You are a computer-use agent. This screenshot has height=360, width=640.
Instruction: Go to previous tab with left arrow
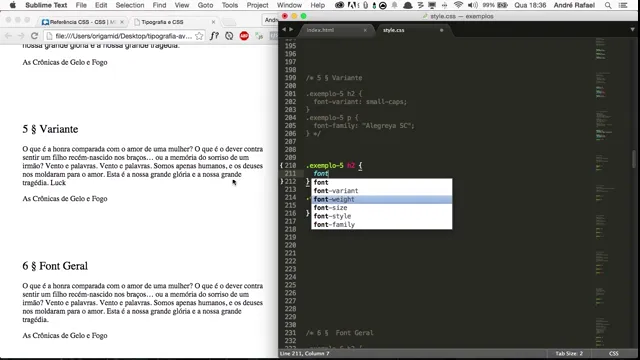[x=284, y=29]
